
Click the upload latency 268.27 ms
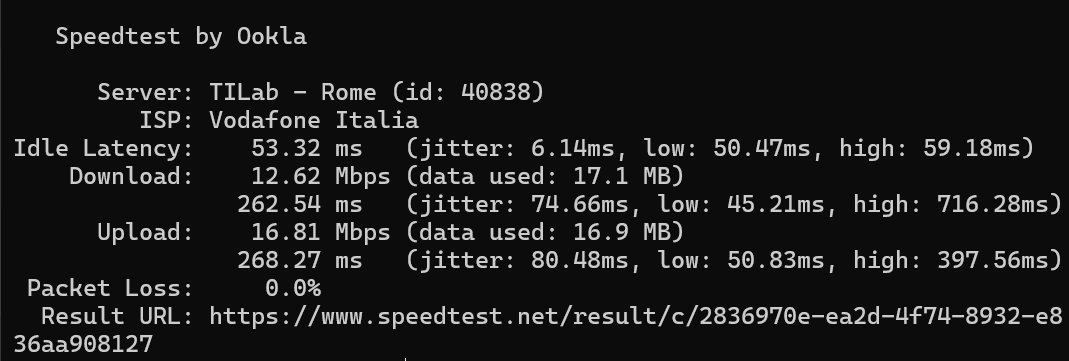[x=300, y=260]
